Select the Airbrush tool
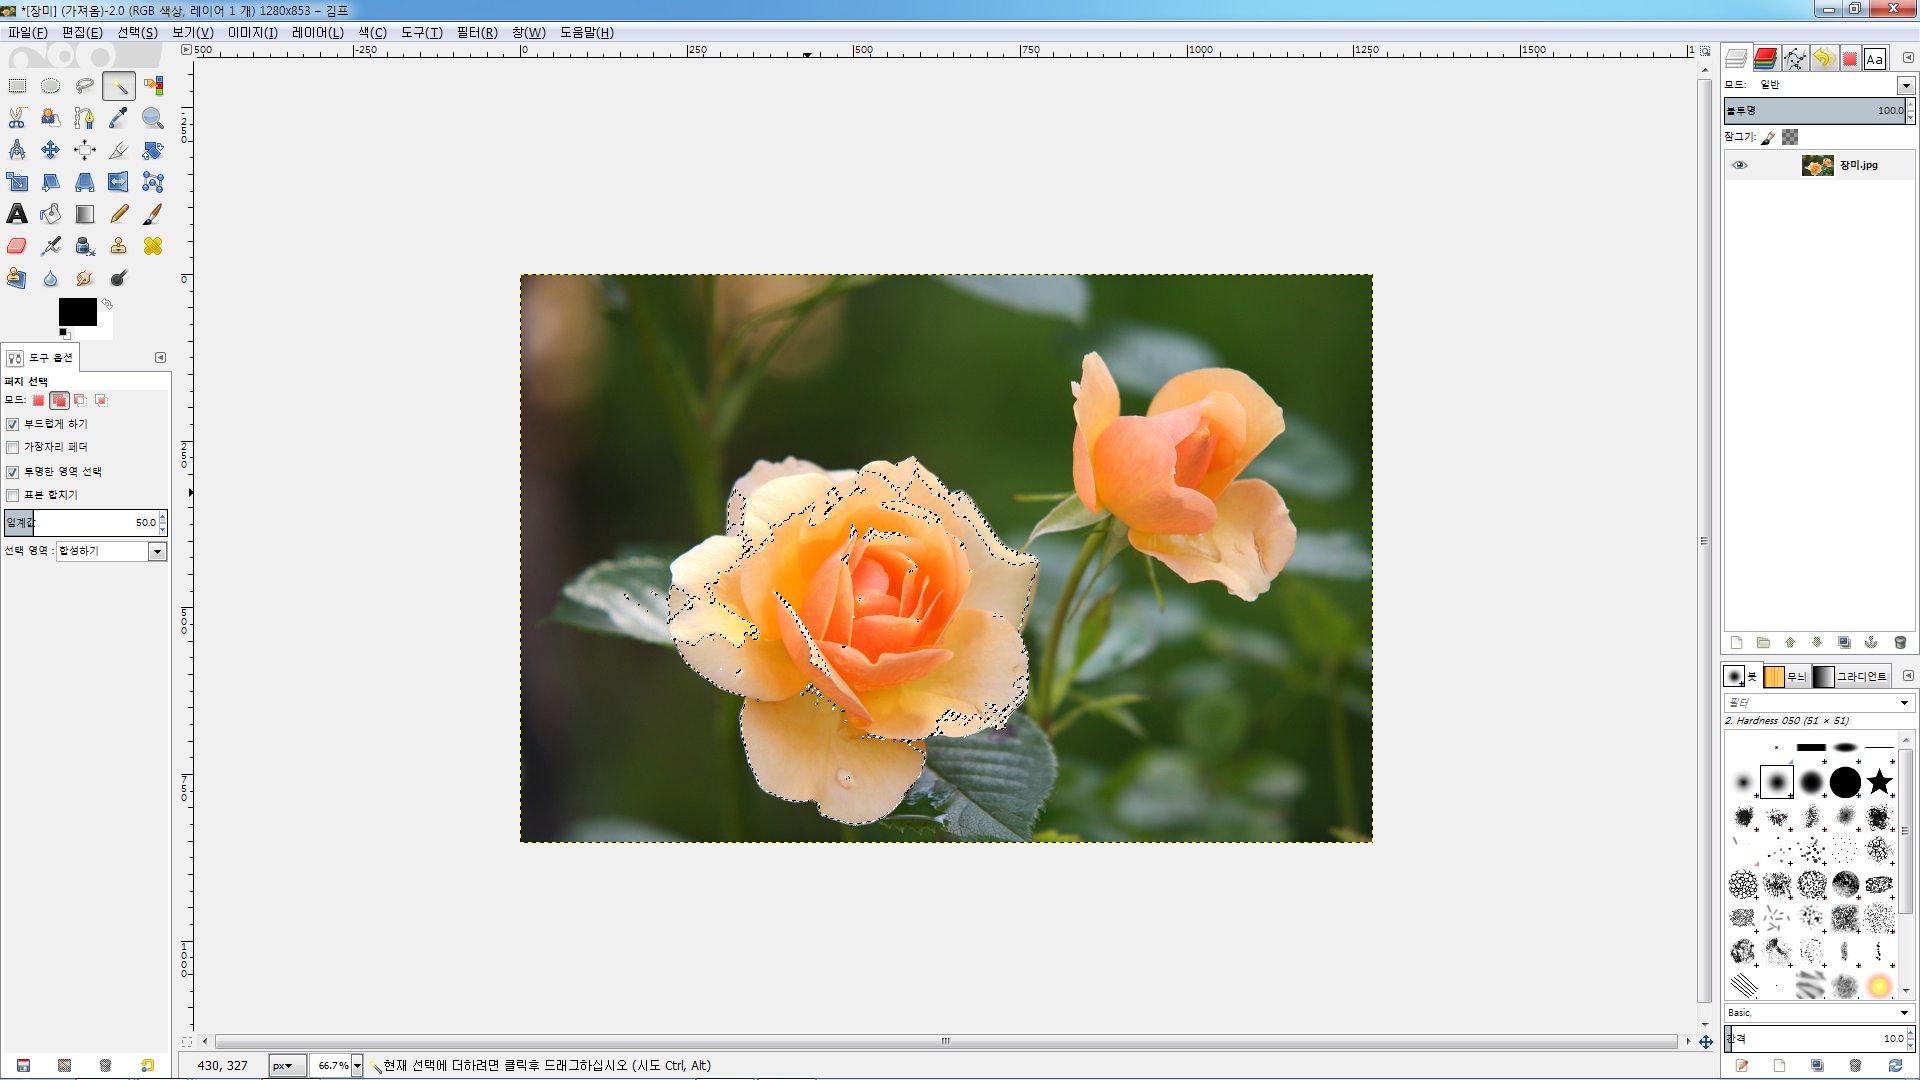Viewport: 1920px width, 1080px height. 51,246
